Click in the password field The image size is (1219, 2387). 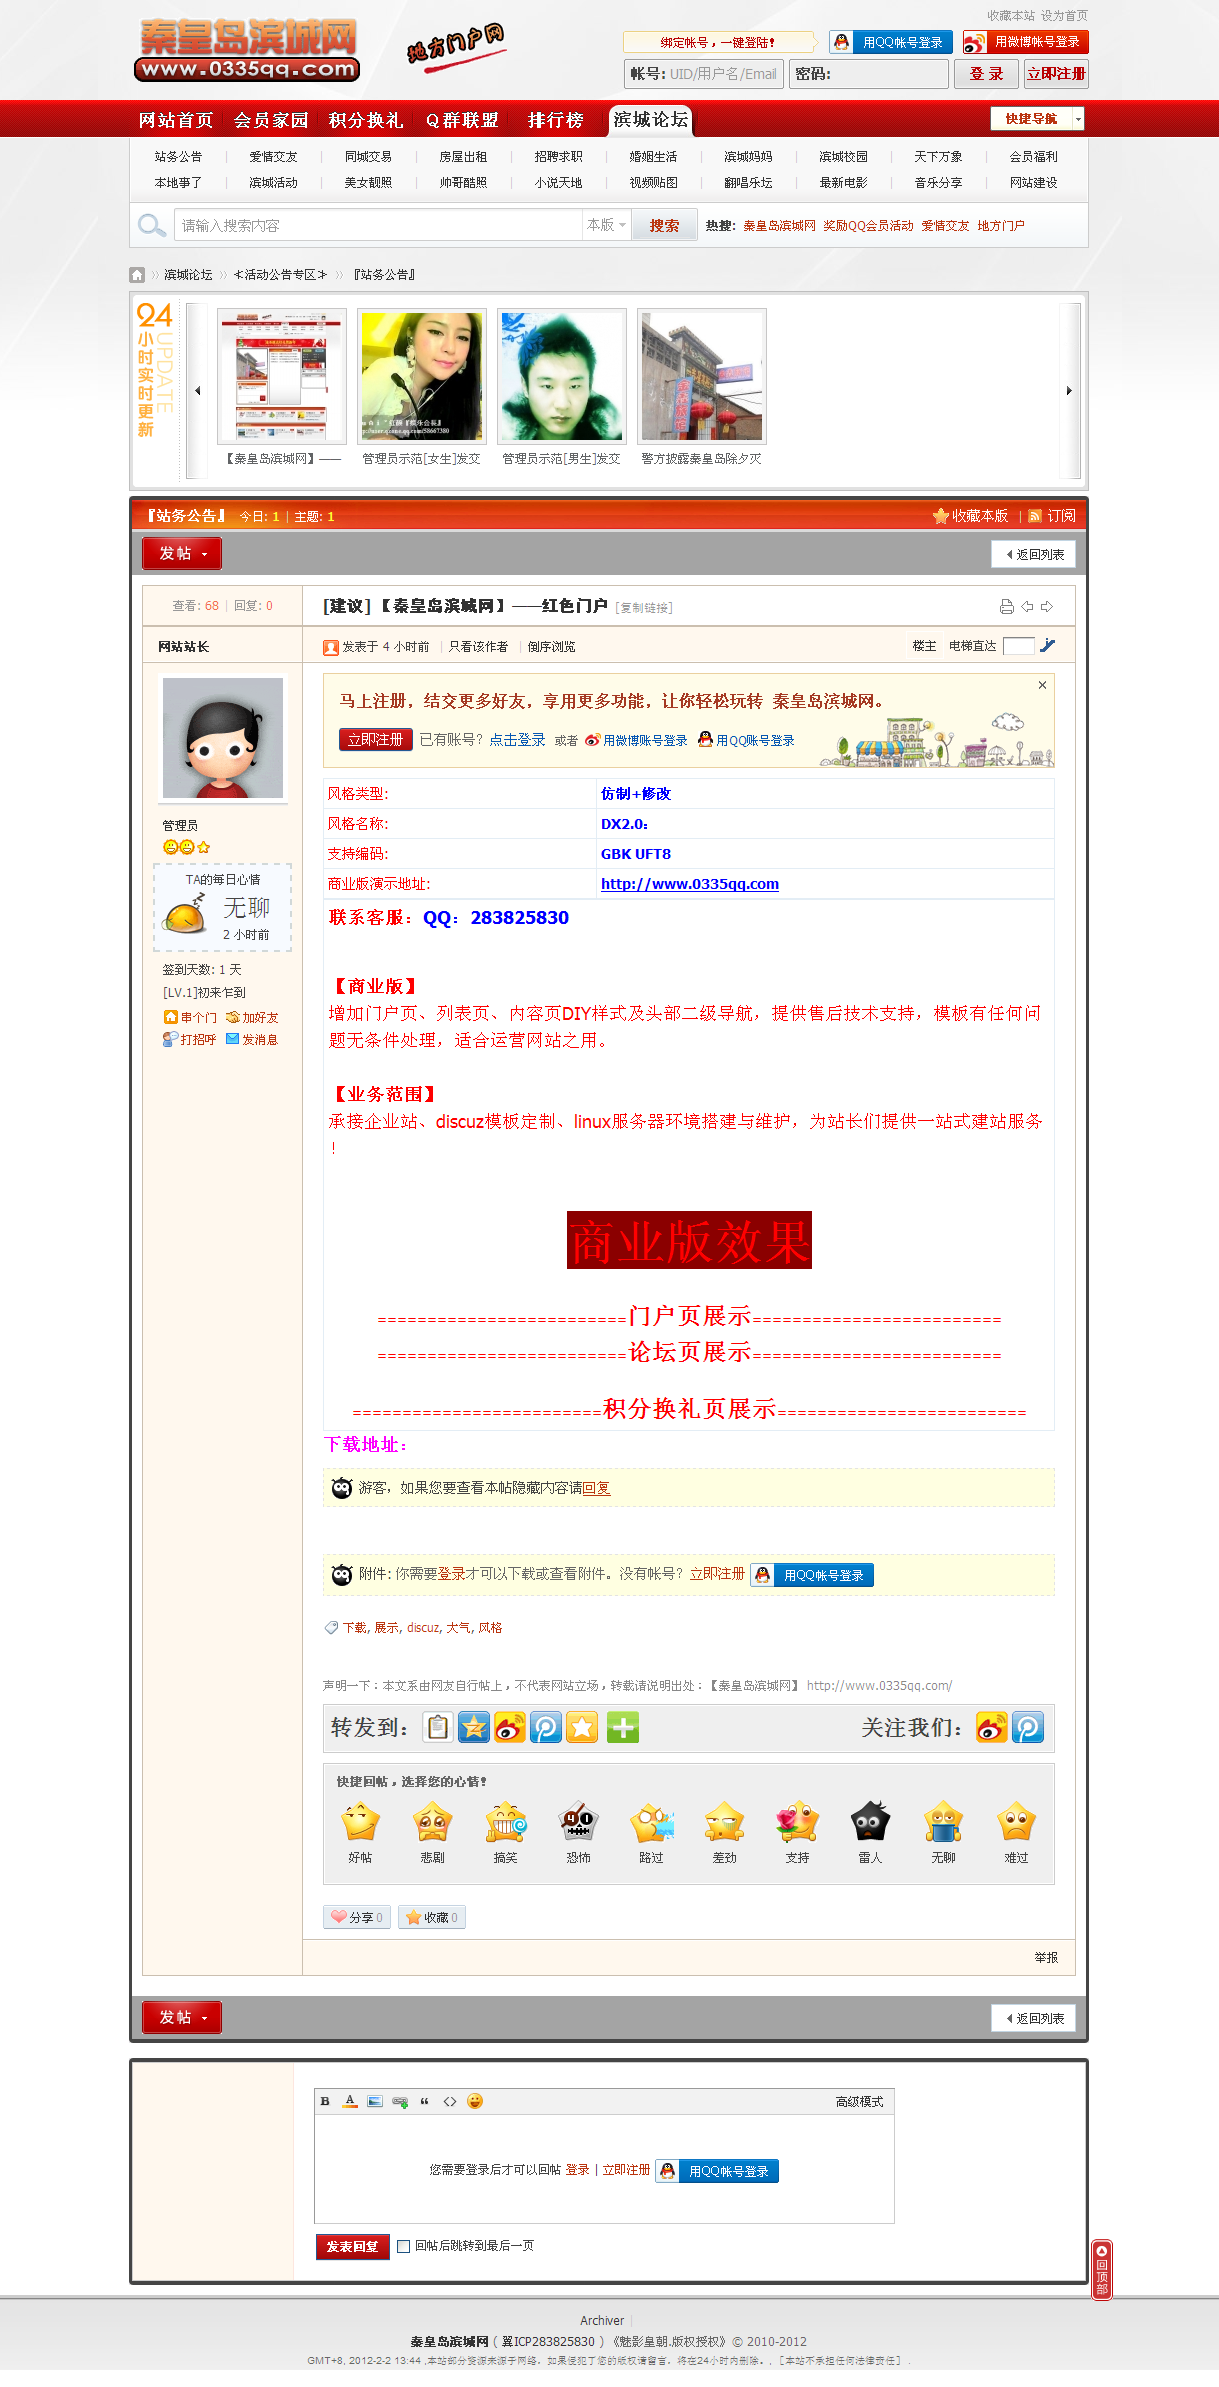click(x=868, y=74)
